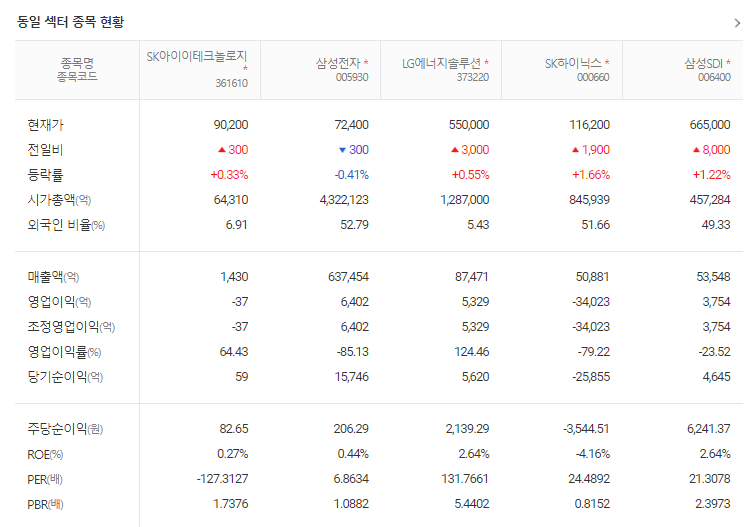Click the current price 550,000

tap(469, 125)
